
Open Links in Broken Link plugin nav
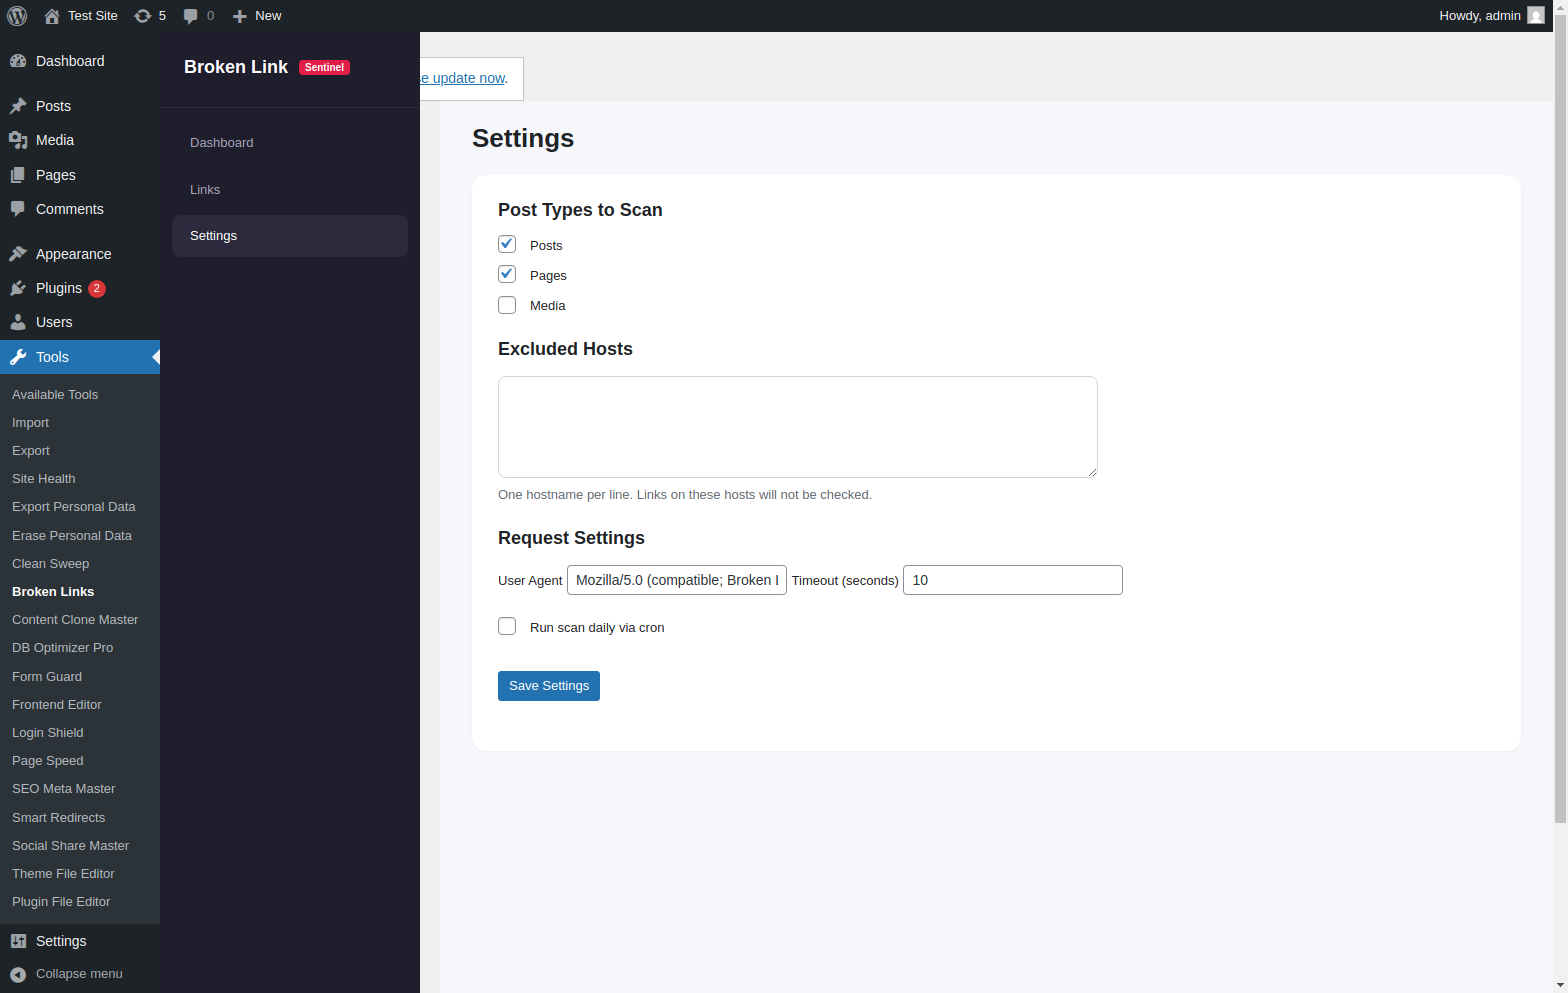[x=290, y=190]
